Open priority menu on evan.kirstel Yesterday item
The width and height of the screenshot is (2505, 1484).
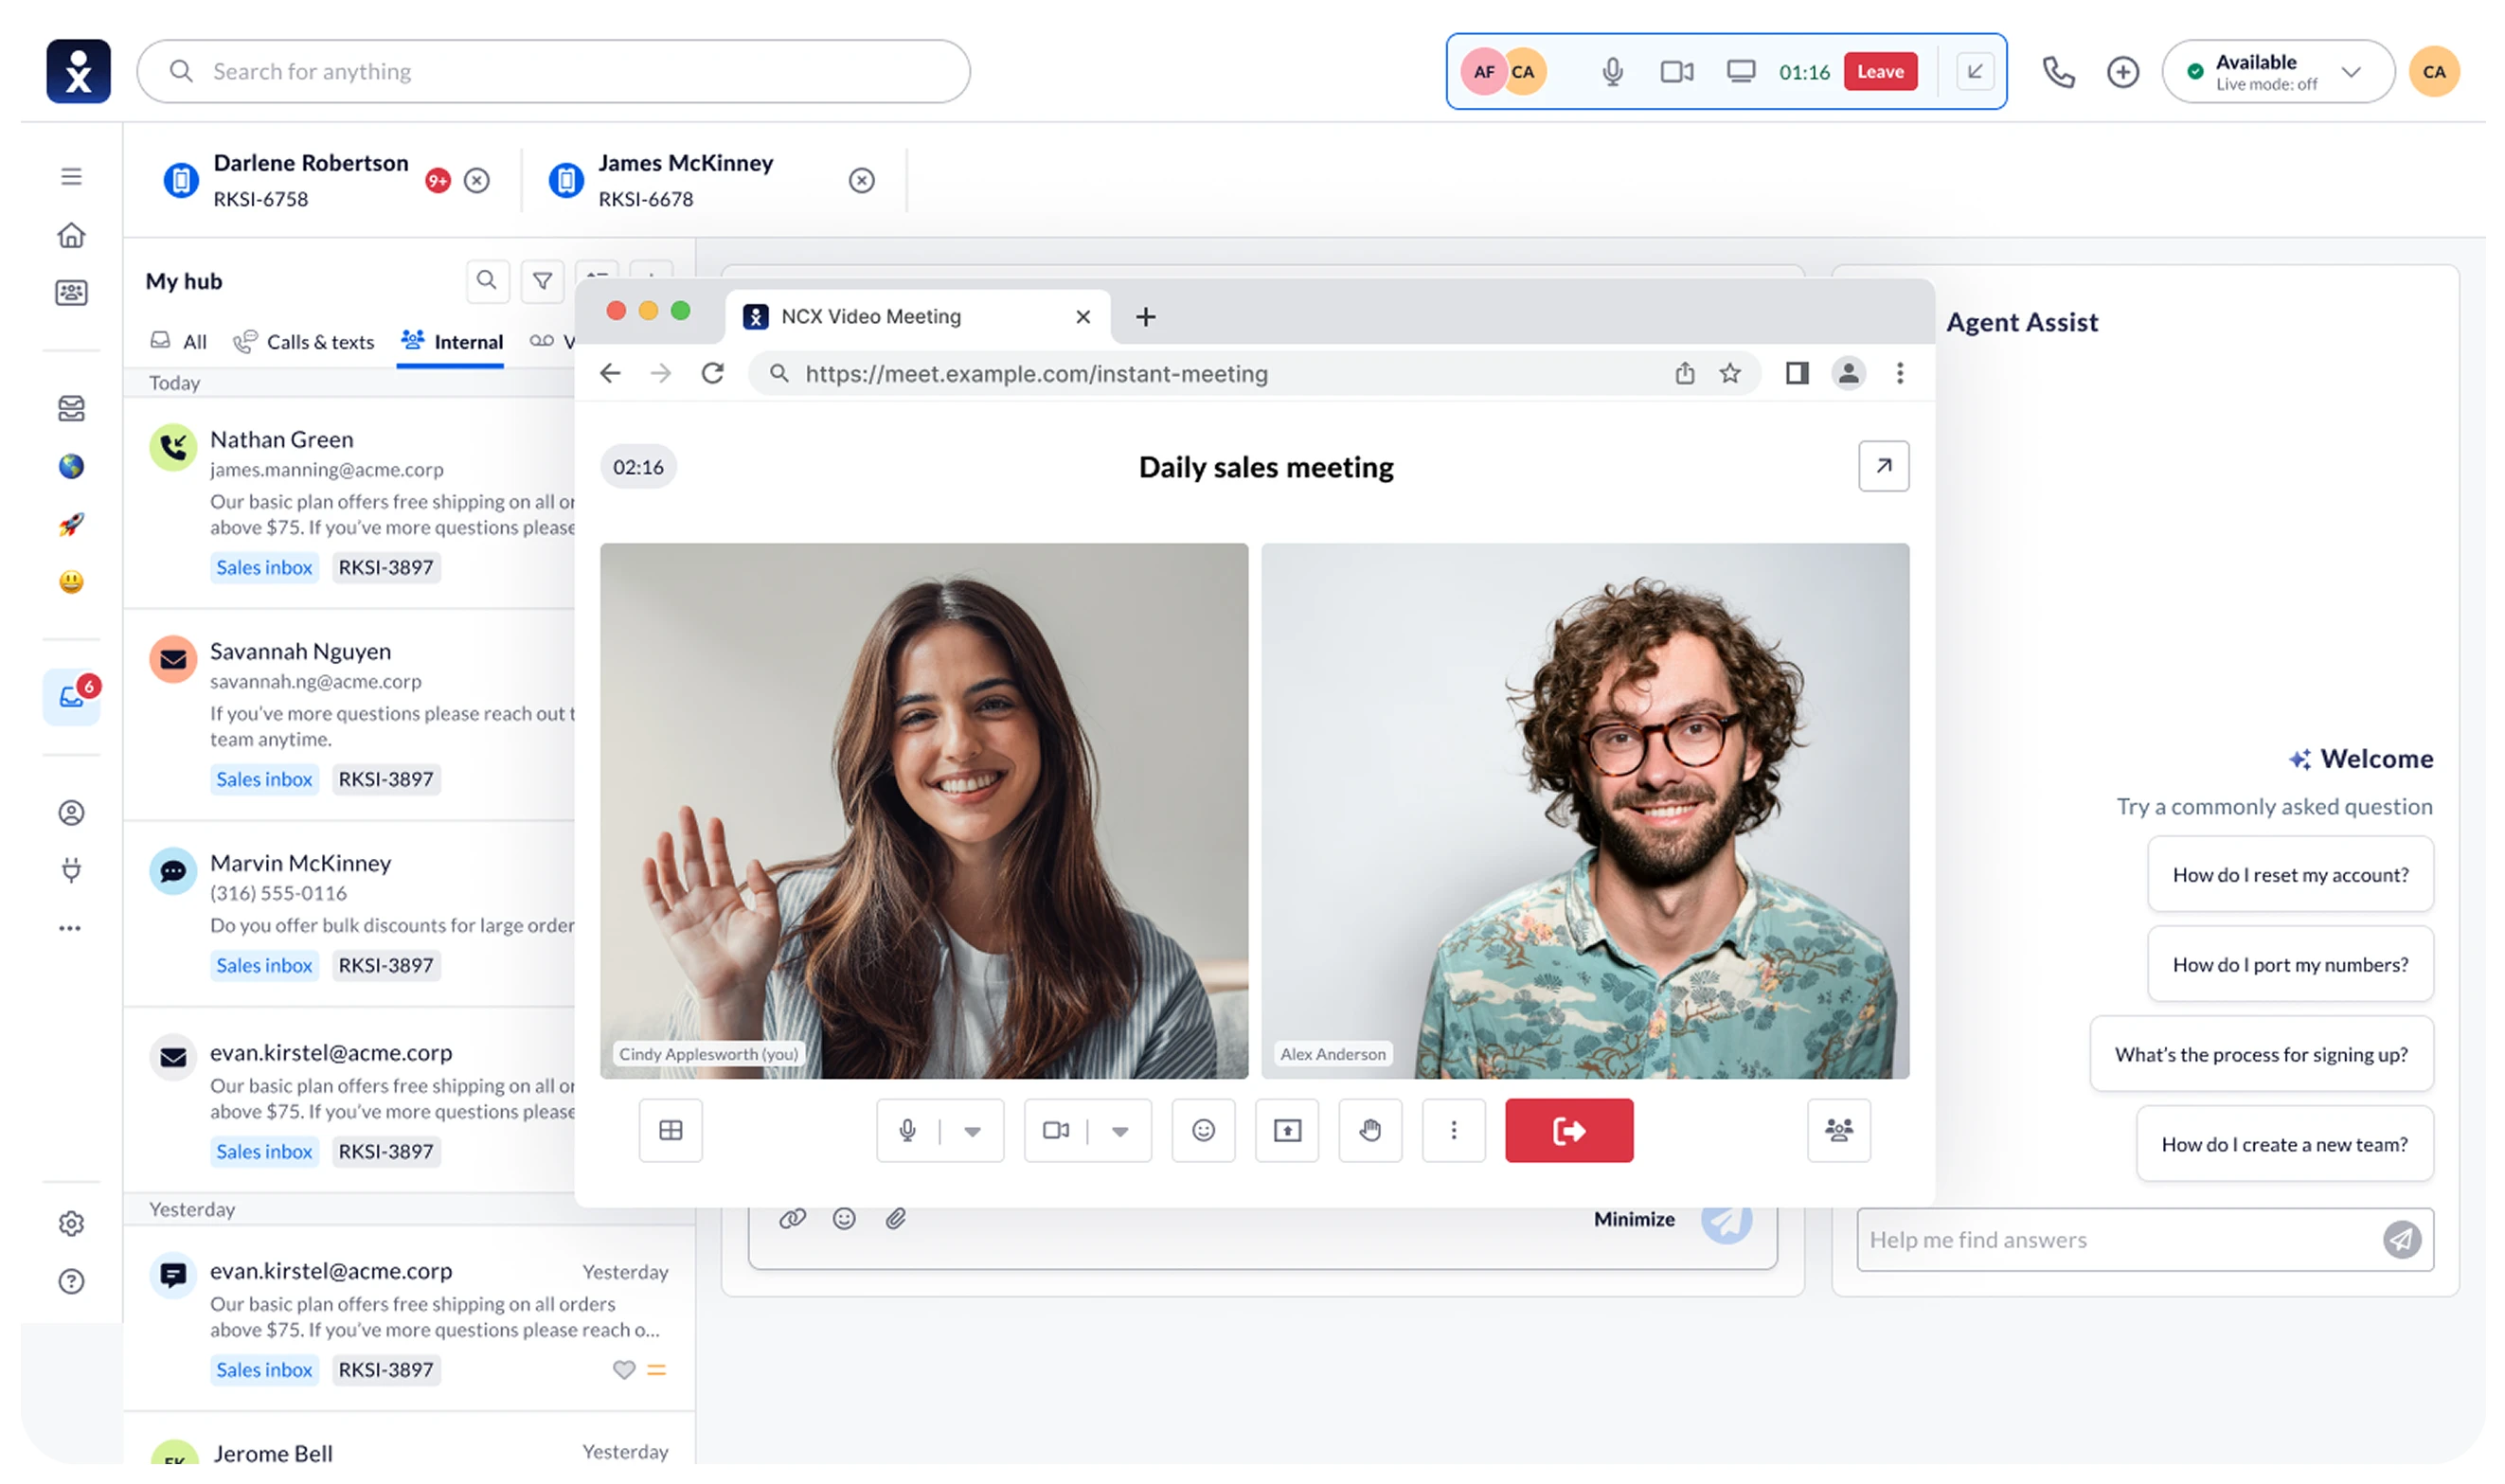657,1370
